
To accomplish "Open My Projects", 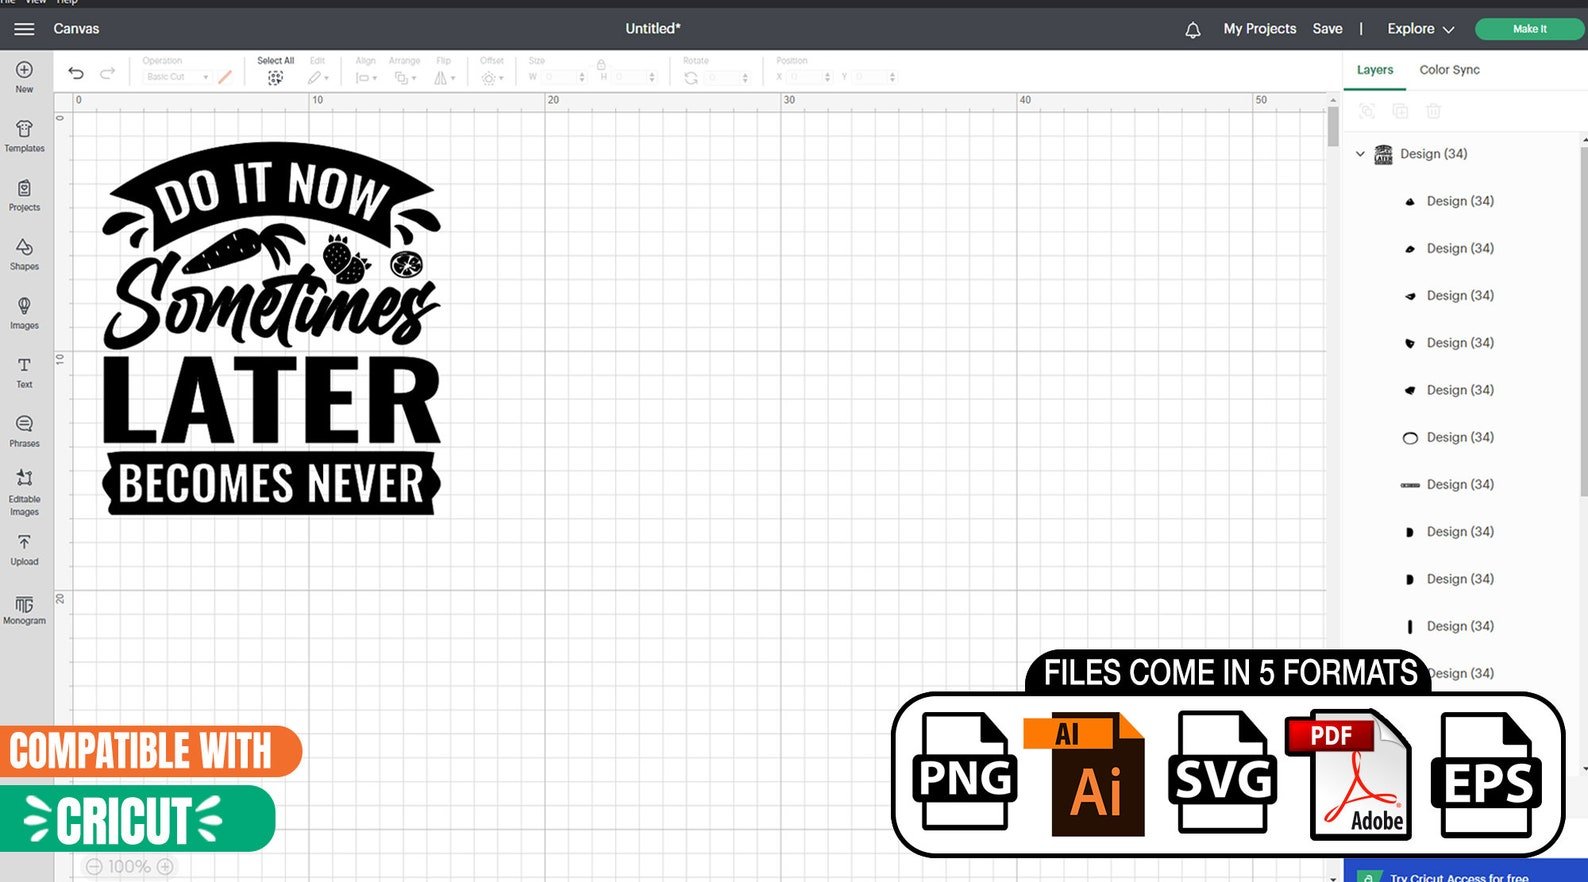I will pos(1259,29).
